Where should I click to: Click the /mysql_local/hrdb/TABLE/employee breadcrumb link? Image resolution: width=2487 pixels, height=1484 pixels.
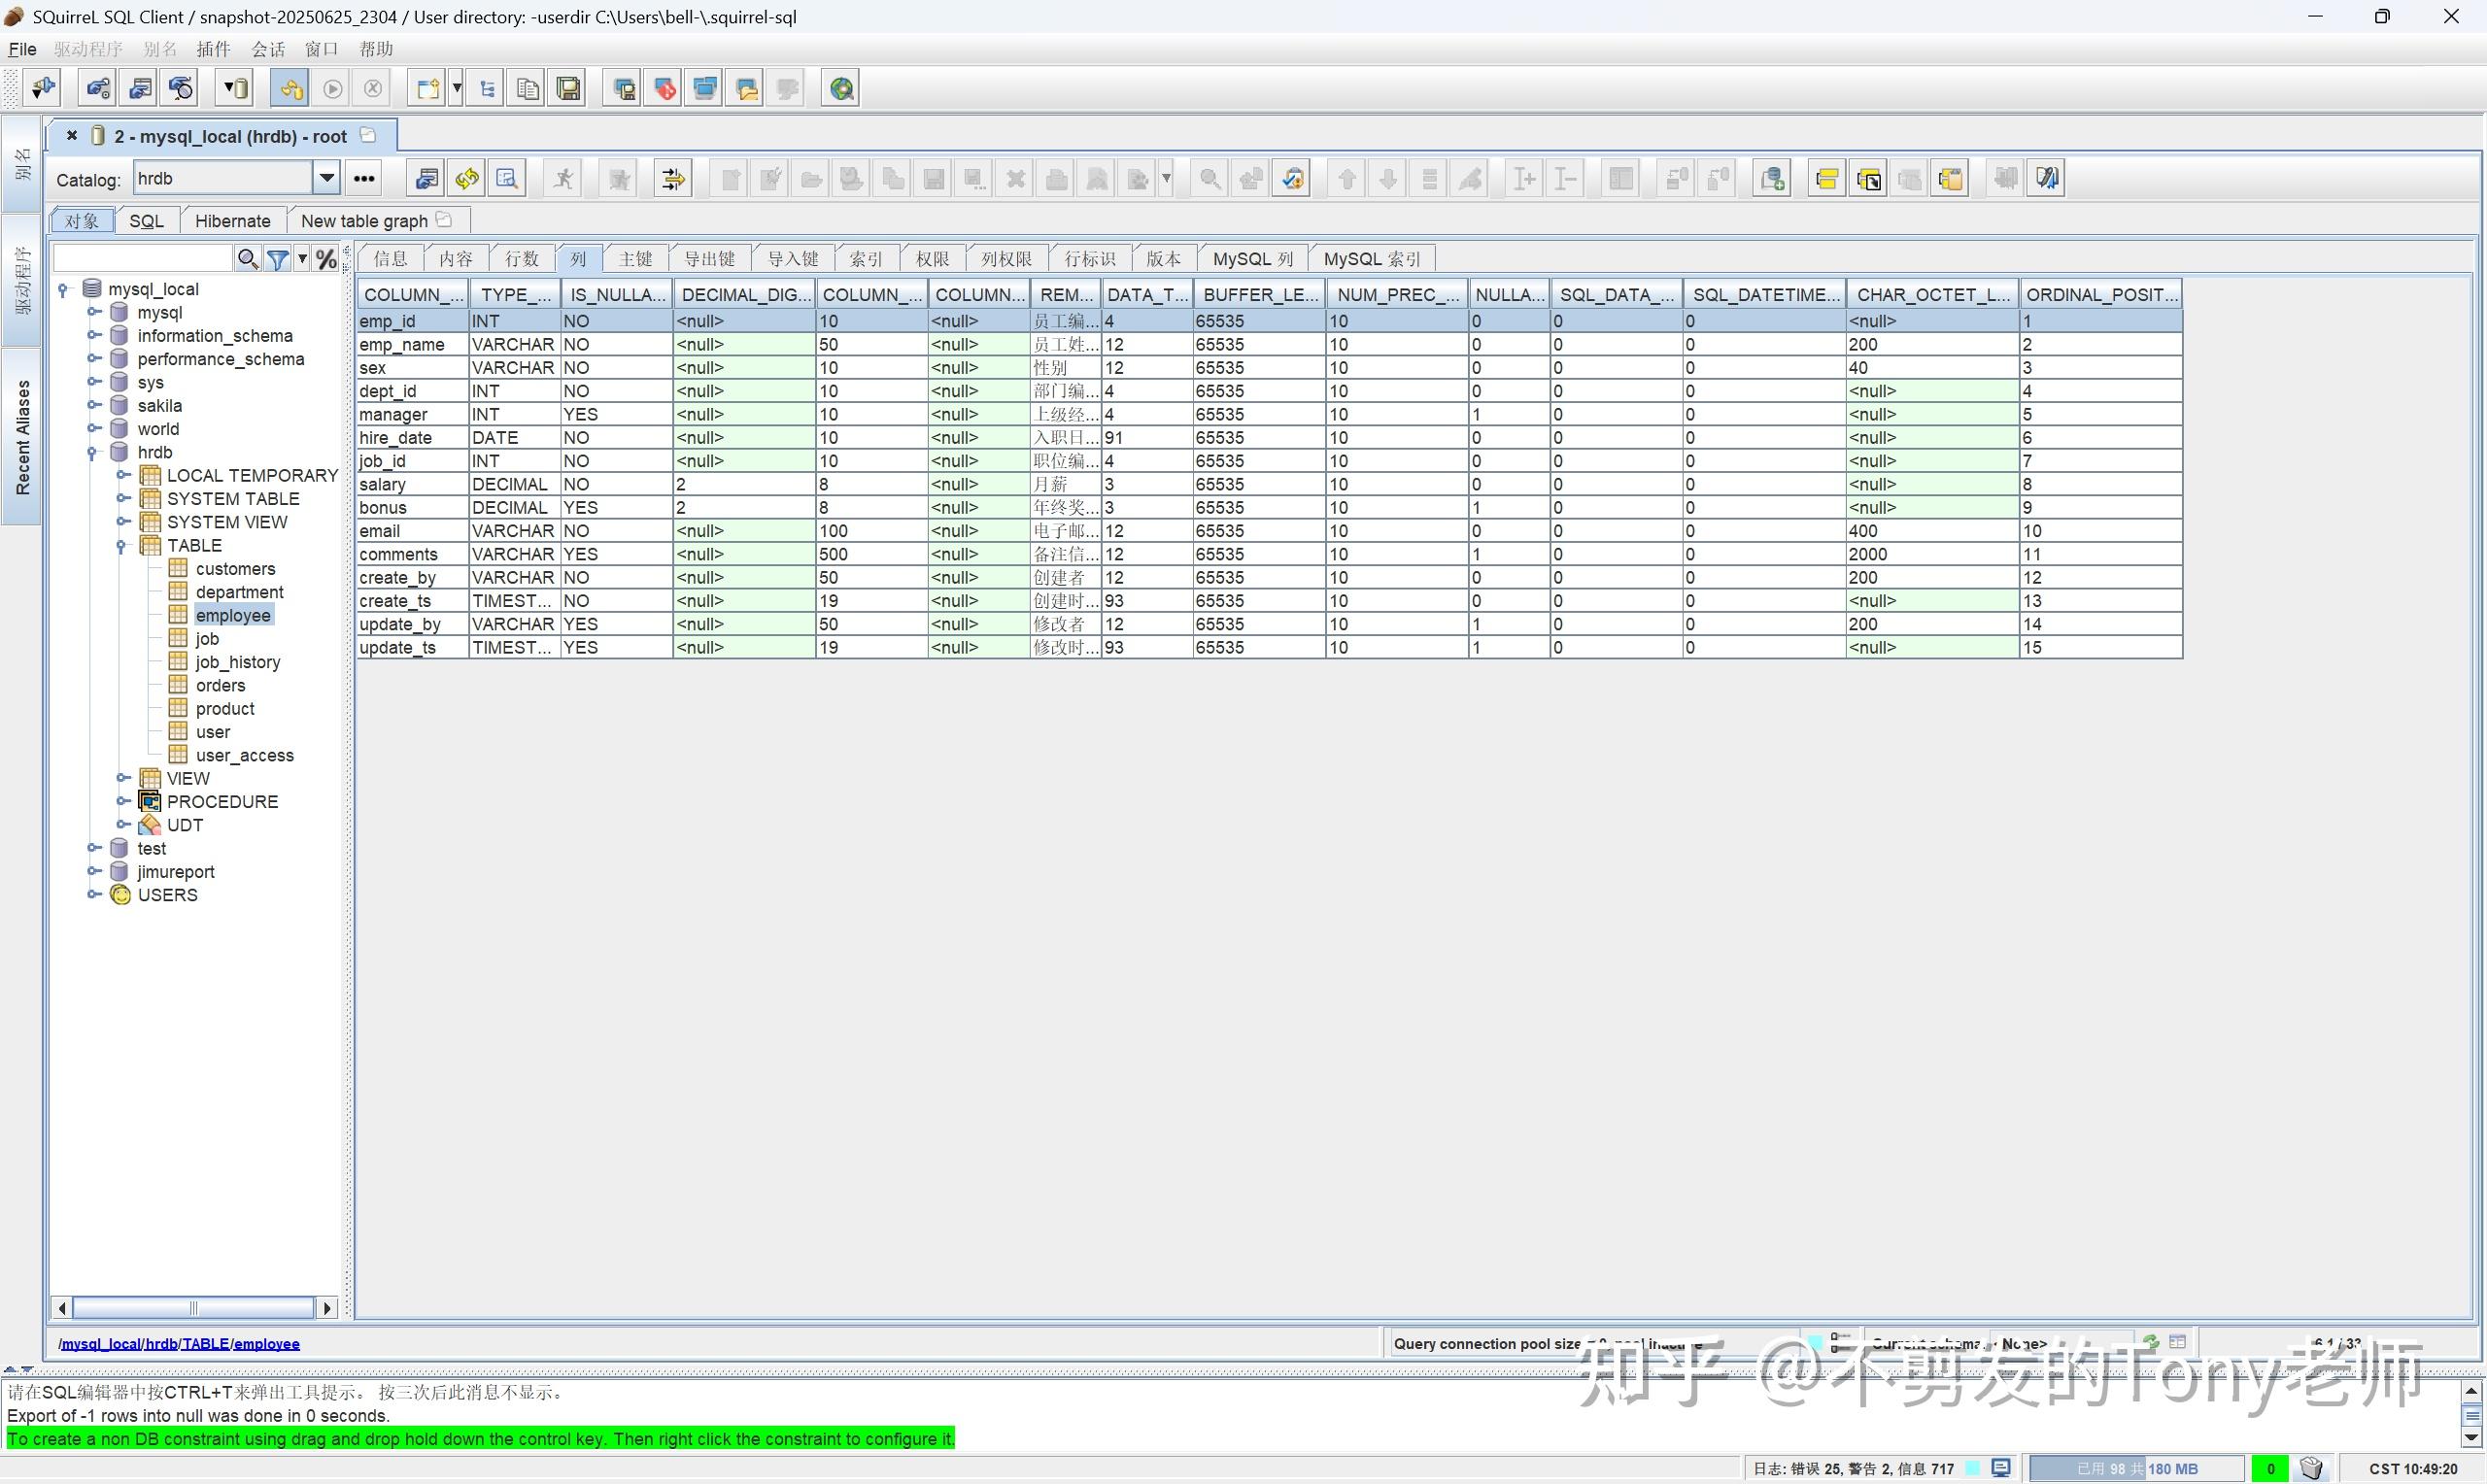(179, 1343)
